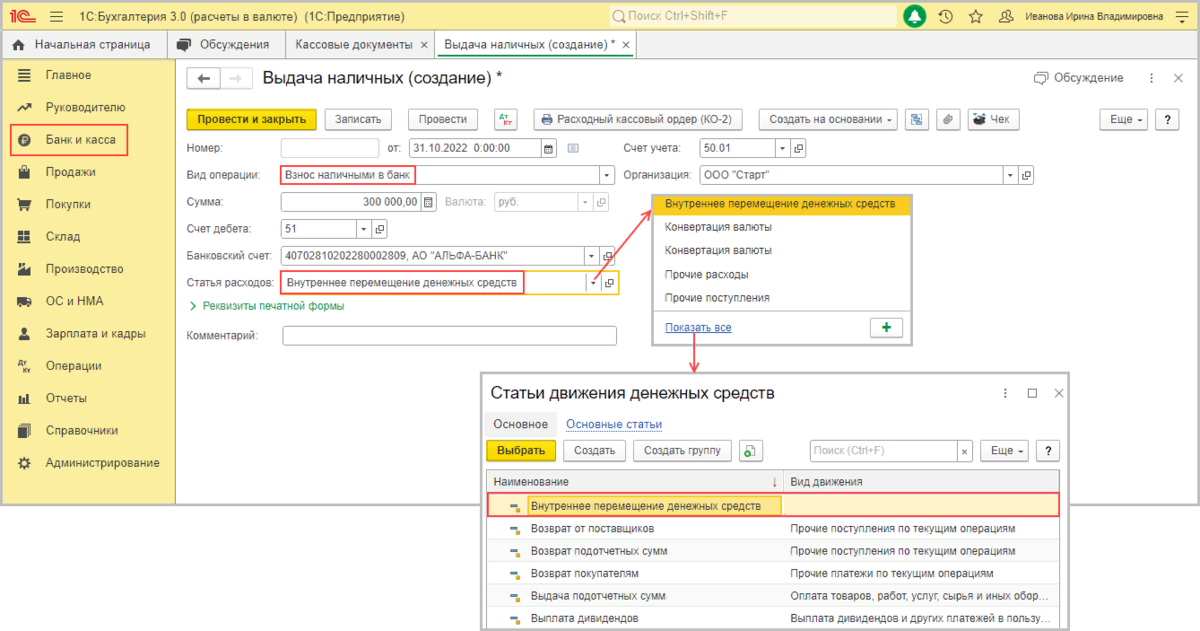Open three-dot menu of document form
Viewport: 1200px width, 631px height.
(x=1151, y=78)
